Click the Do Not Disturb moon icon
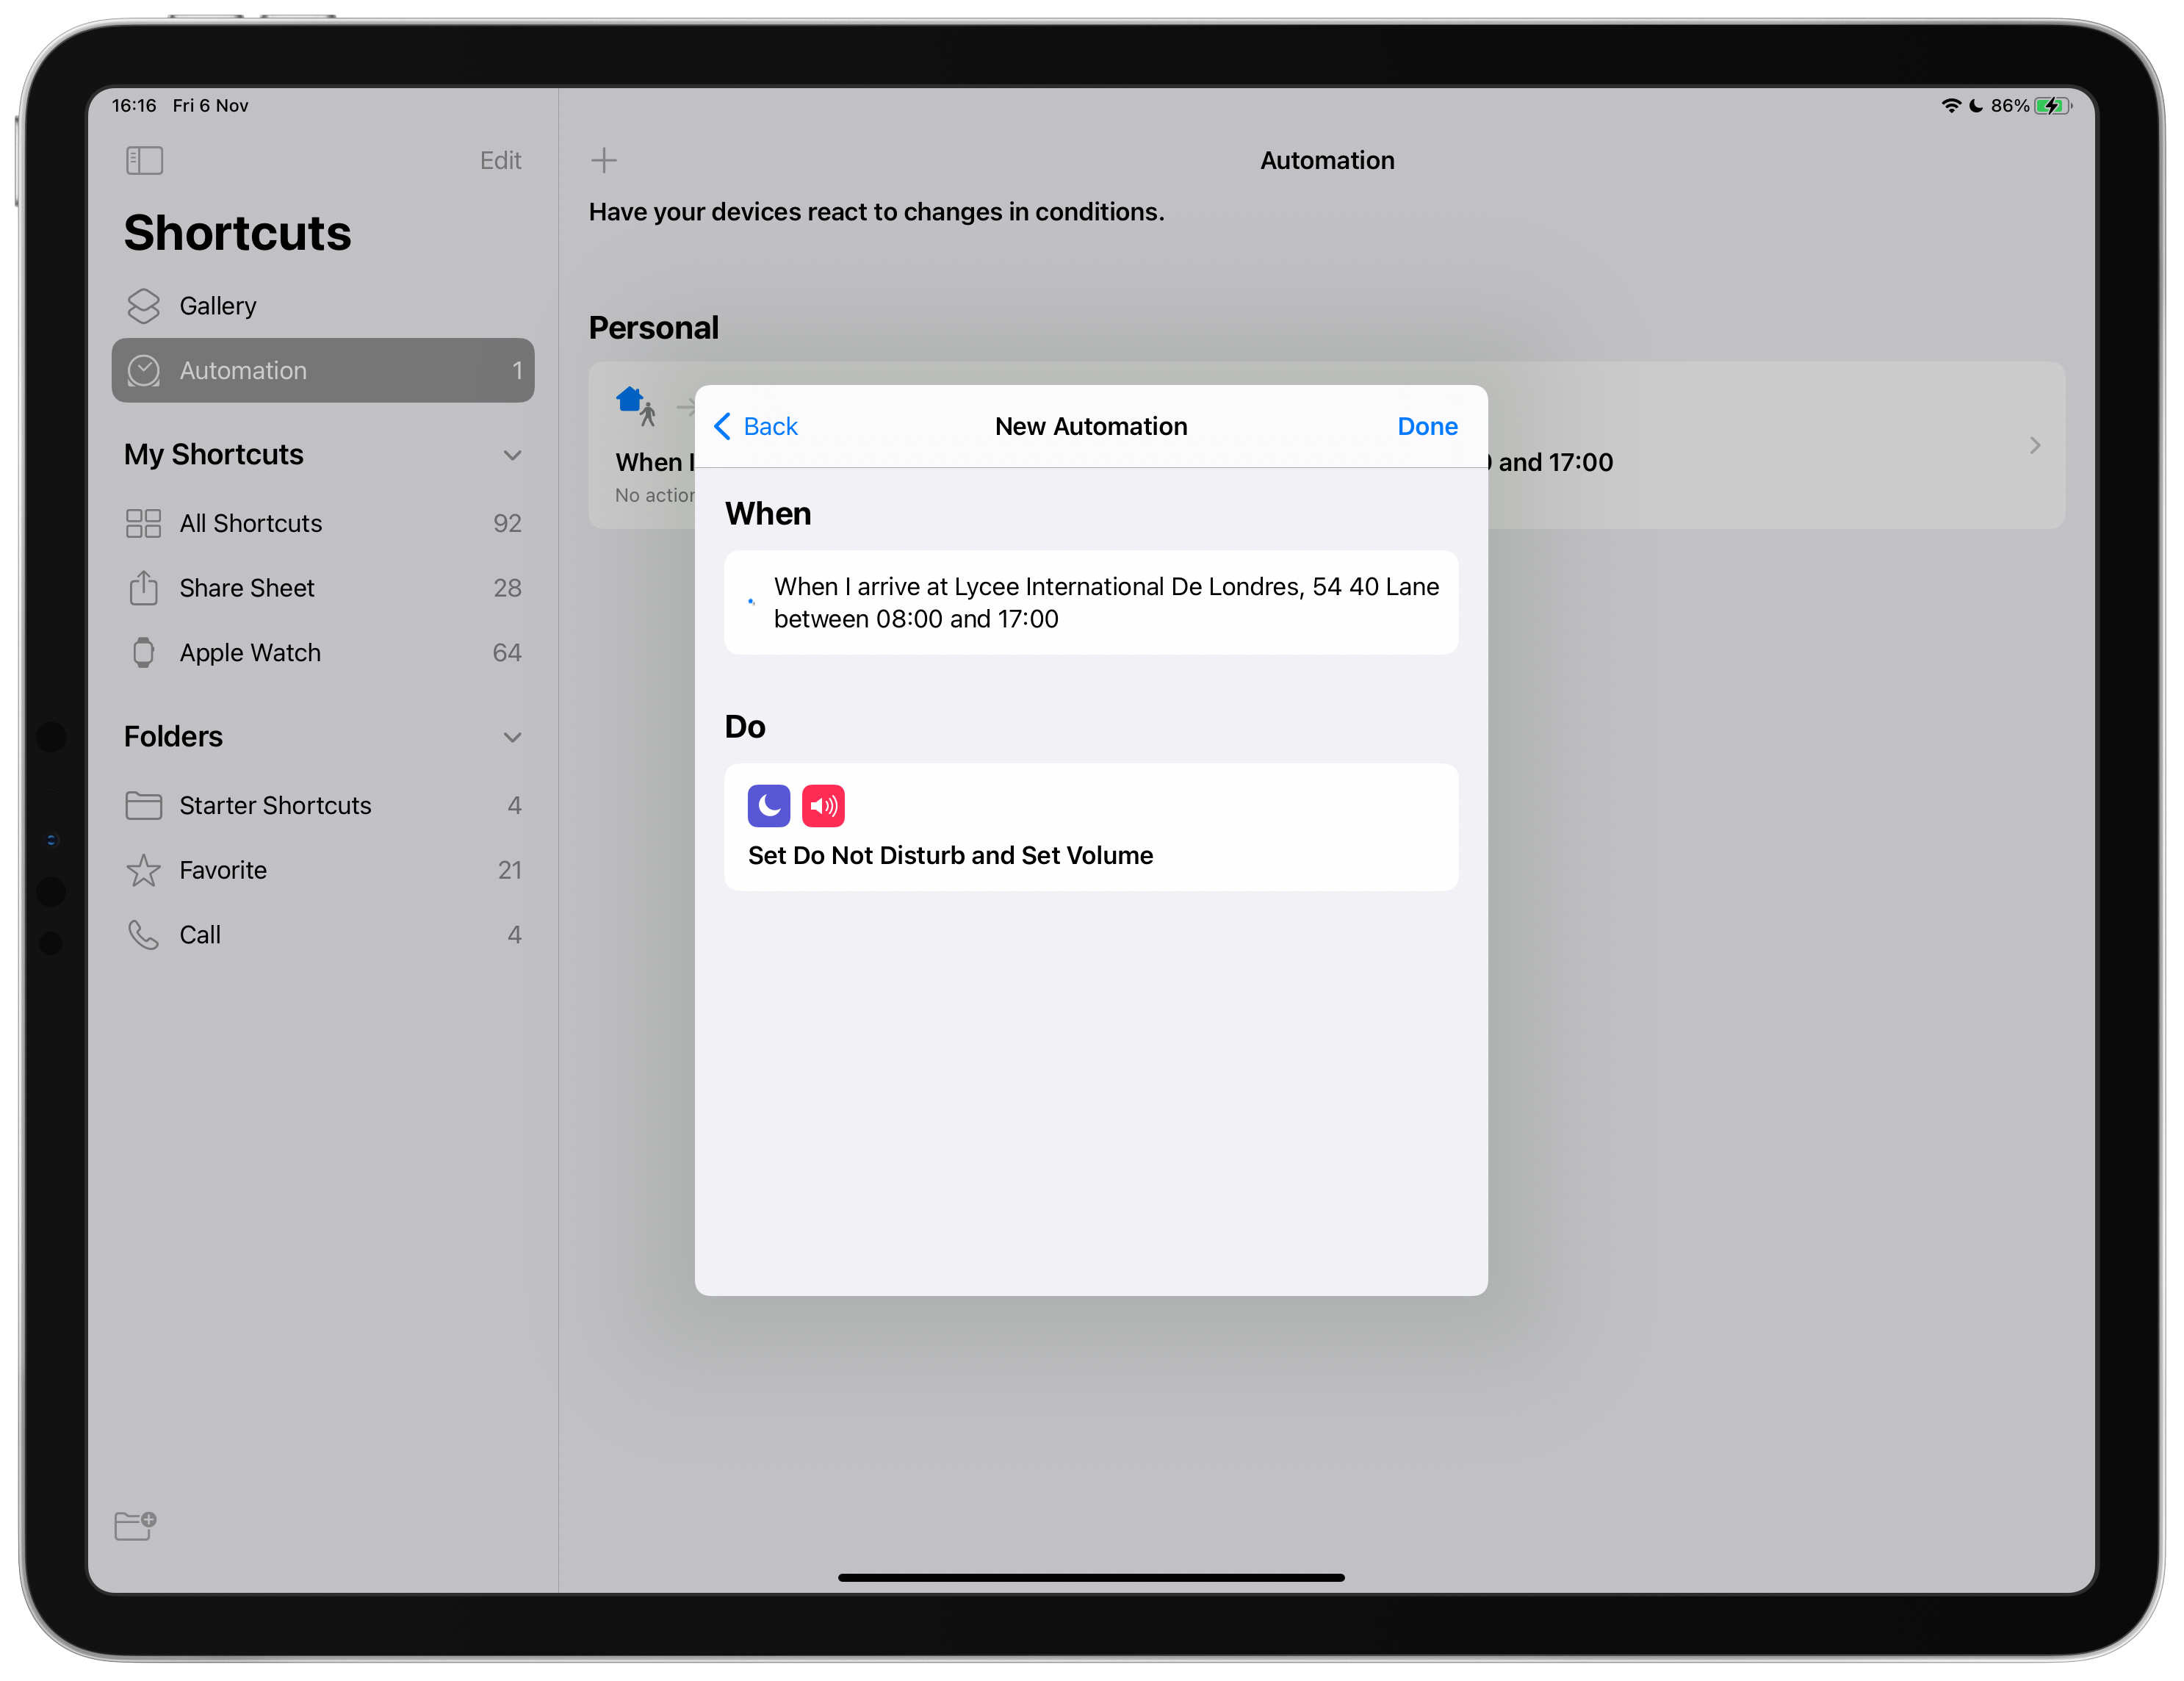 point(768,805)
